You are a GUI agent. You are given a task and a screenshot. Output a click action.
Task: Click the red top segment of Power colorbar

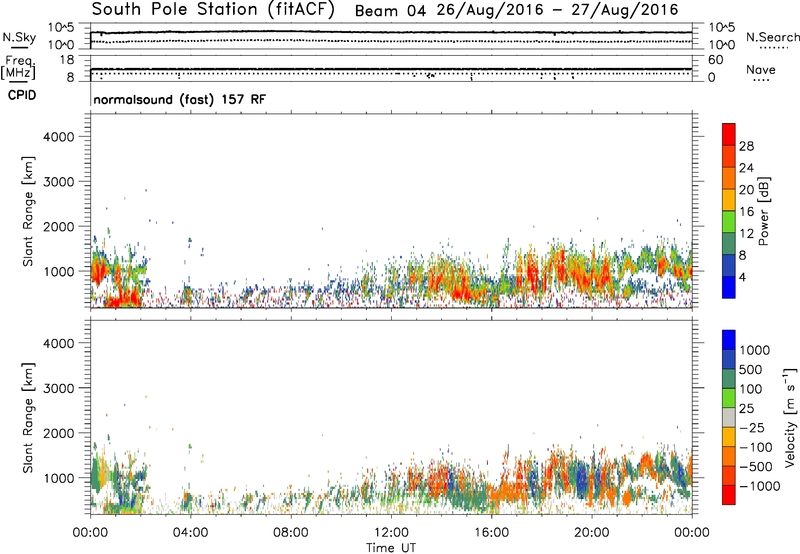[x=729, y=134]
